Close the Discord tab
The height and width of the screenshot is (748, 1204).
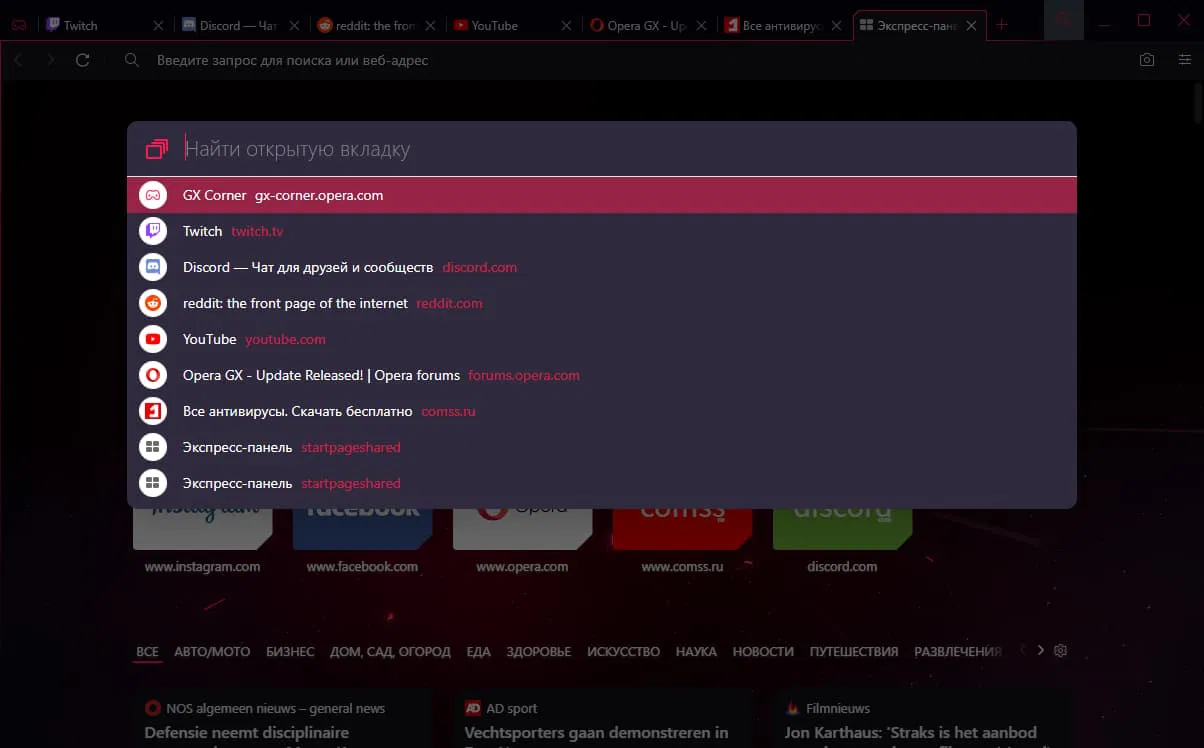pyautogui.click(x=293, y=26)
